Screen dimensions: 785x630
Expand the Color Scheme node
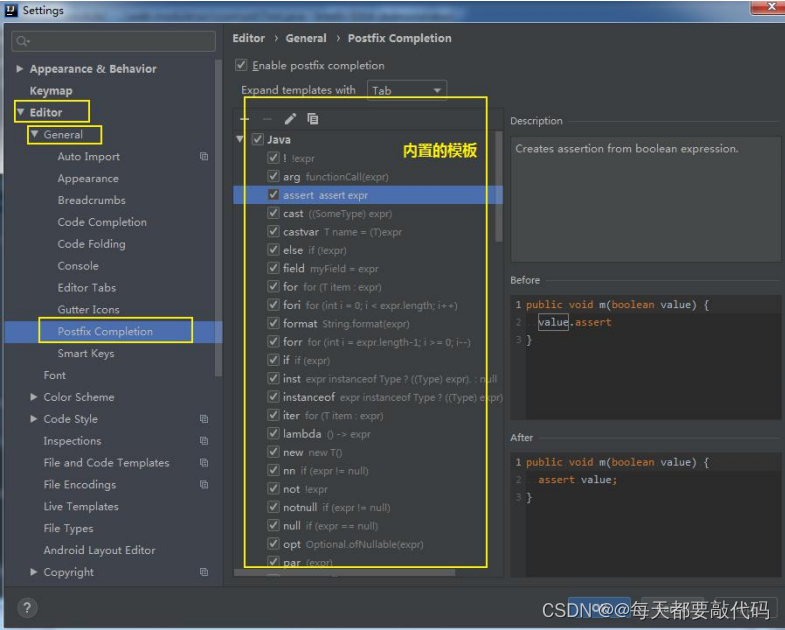click(x=34, y=397)
